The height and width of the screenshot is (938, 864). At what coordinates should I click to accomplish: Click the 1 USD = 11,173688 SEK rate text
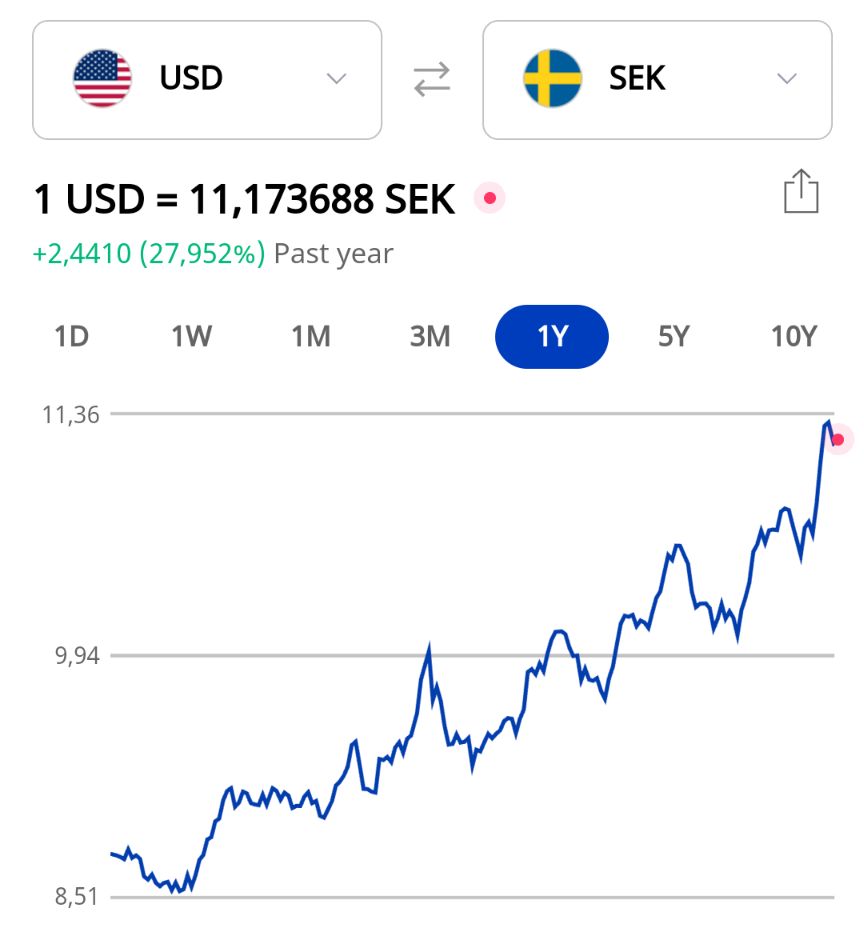pos(244,200)
